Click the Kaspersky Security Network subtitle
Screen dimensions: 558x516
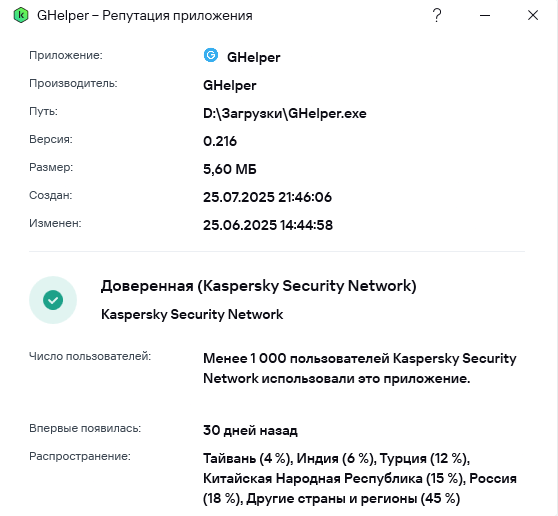(192, 315)
